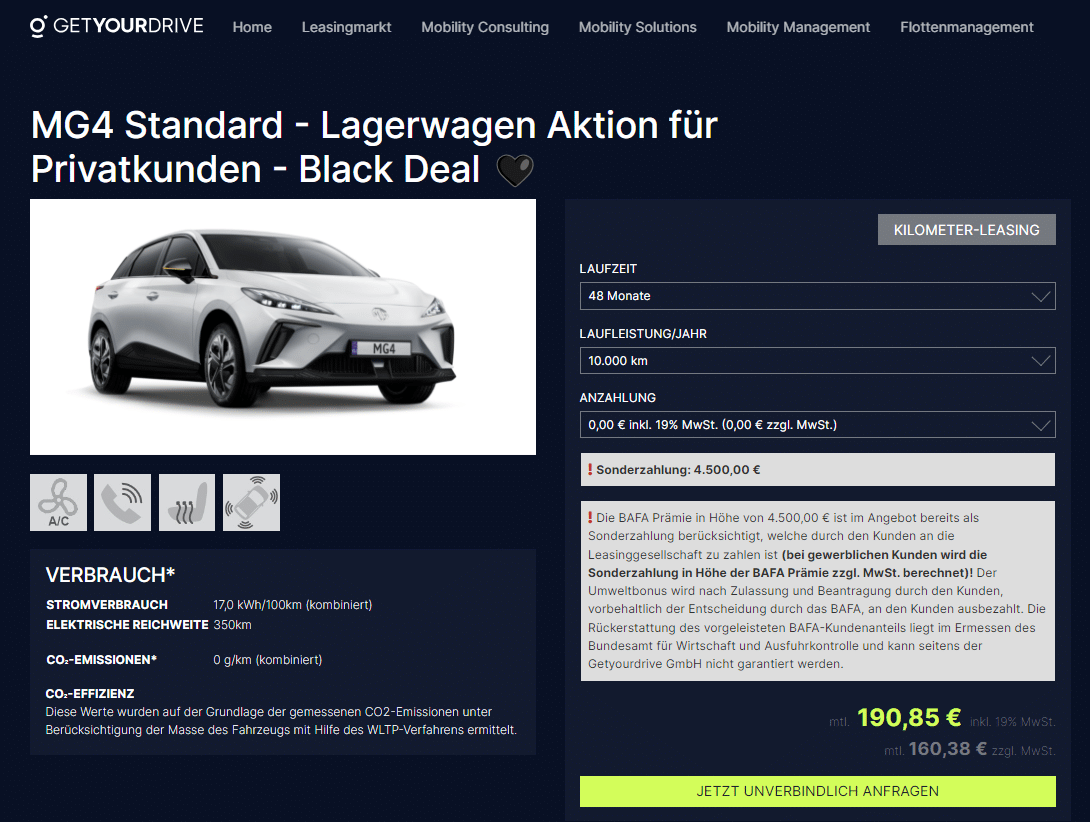1090x822 pixels.
Task: Click the black heart icon in title
Action: click(x=515, y=170)
